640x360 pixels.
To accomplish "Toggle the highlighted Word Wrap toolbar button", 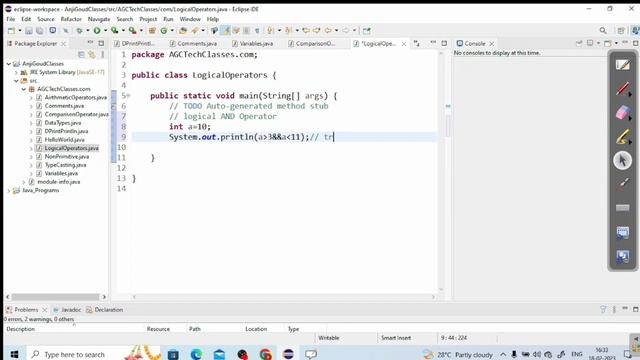I will click(225, 31).
